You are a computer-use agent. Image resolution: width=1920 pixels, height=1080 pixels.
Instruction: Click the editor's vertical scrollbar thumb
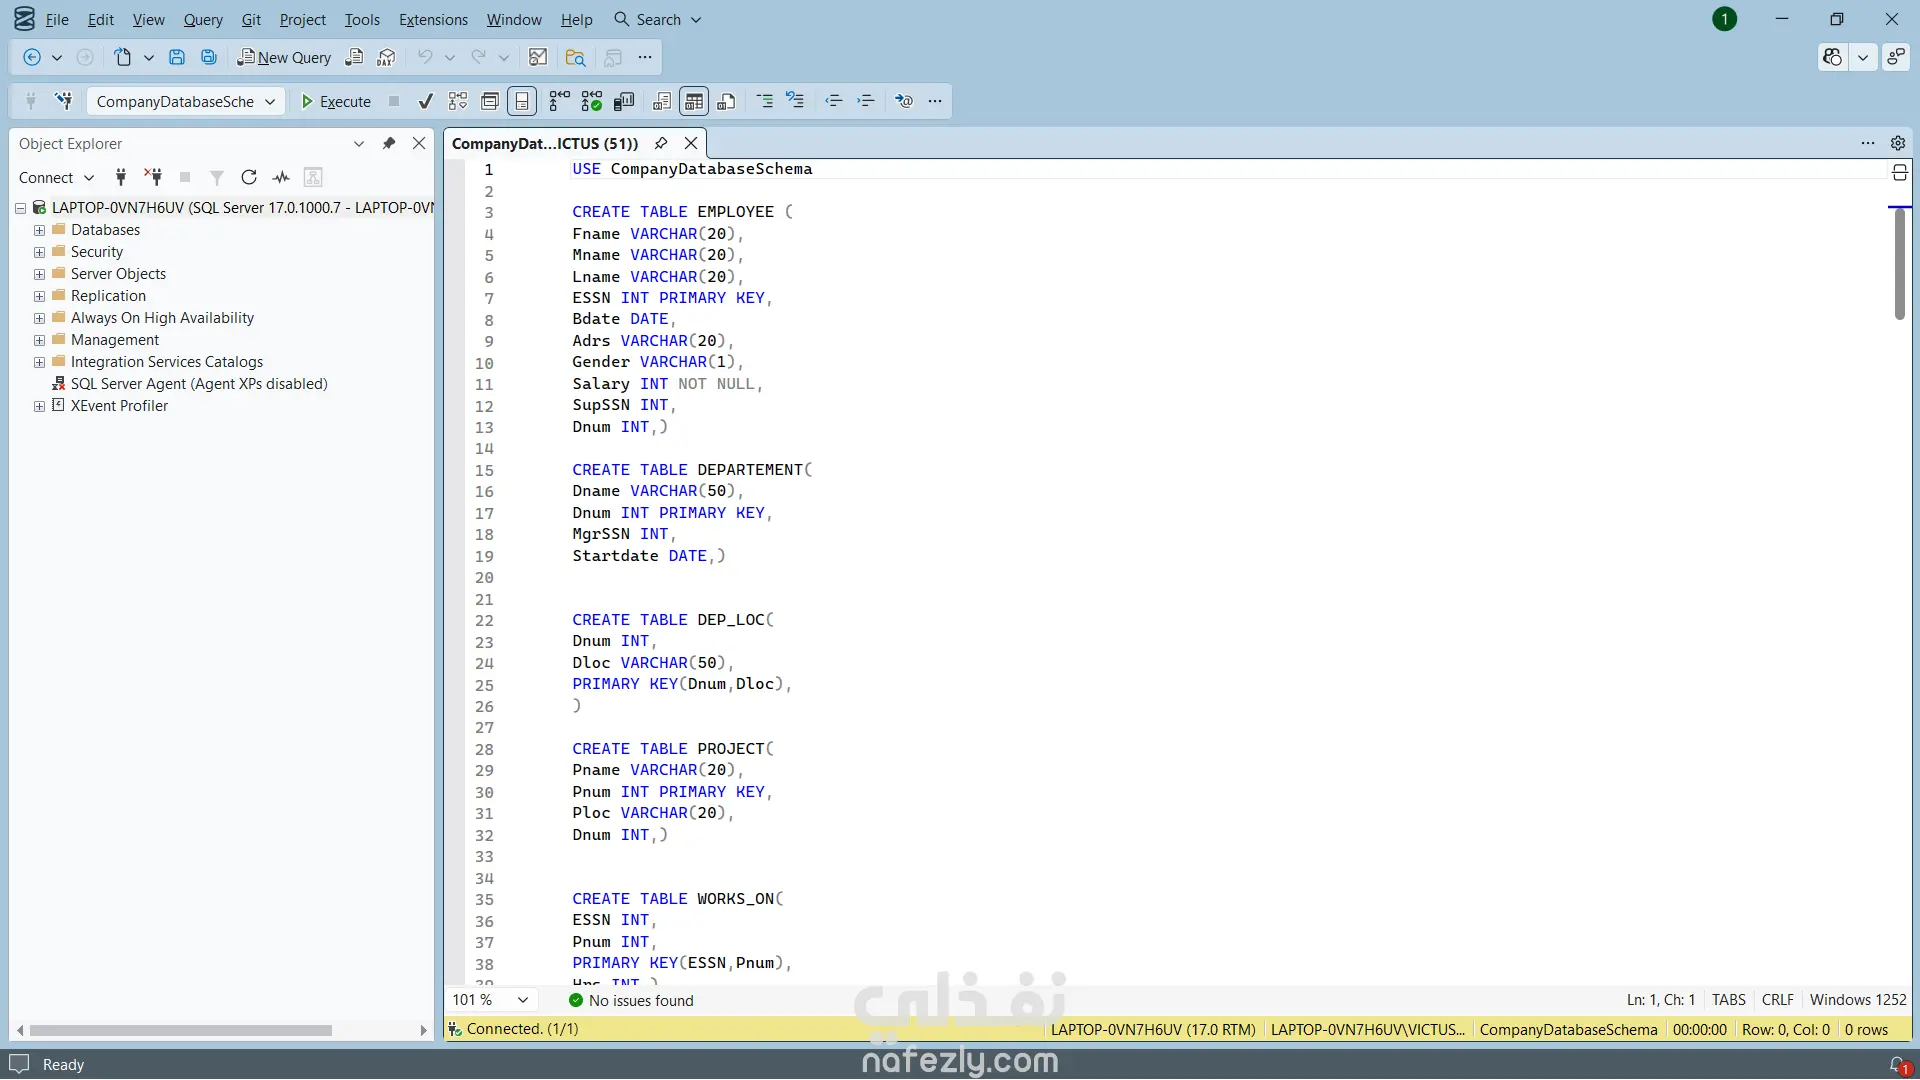(1900, 265)
